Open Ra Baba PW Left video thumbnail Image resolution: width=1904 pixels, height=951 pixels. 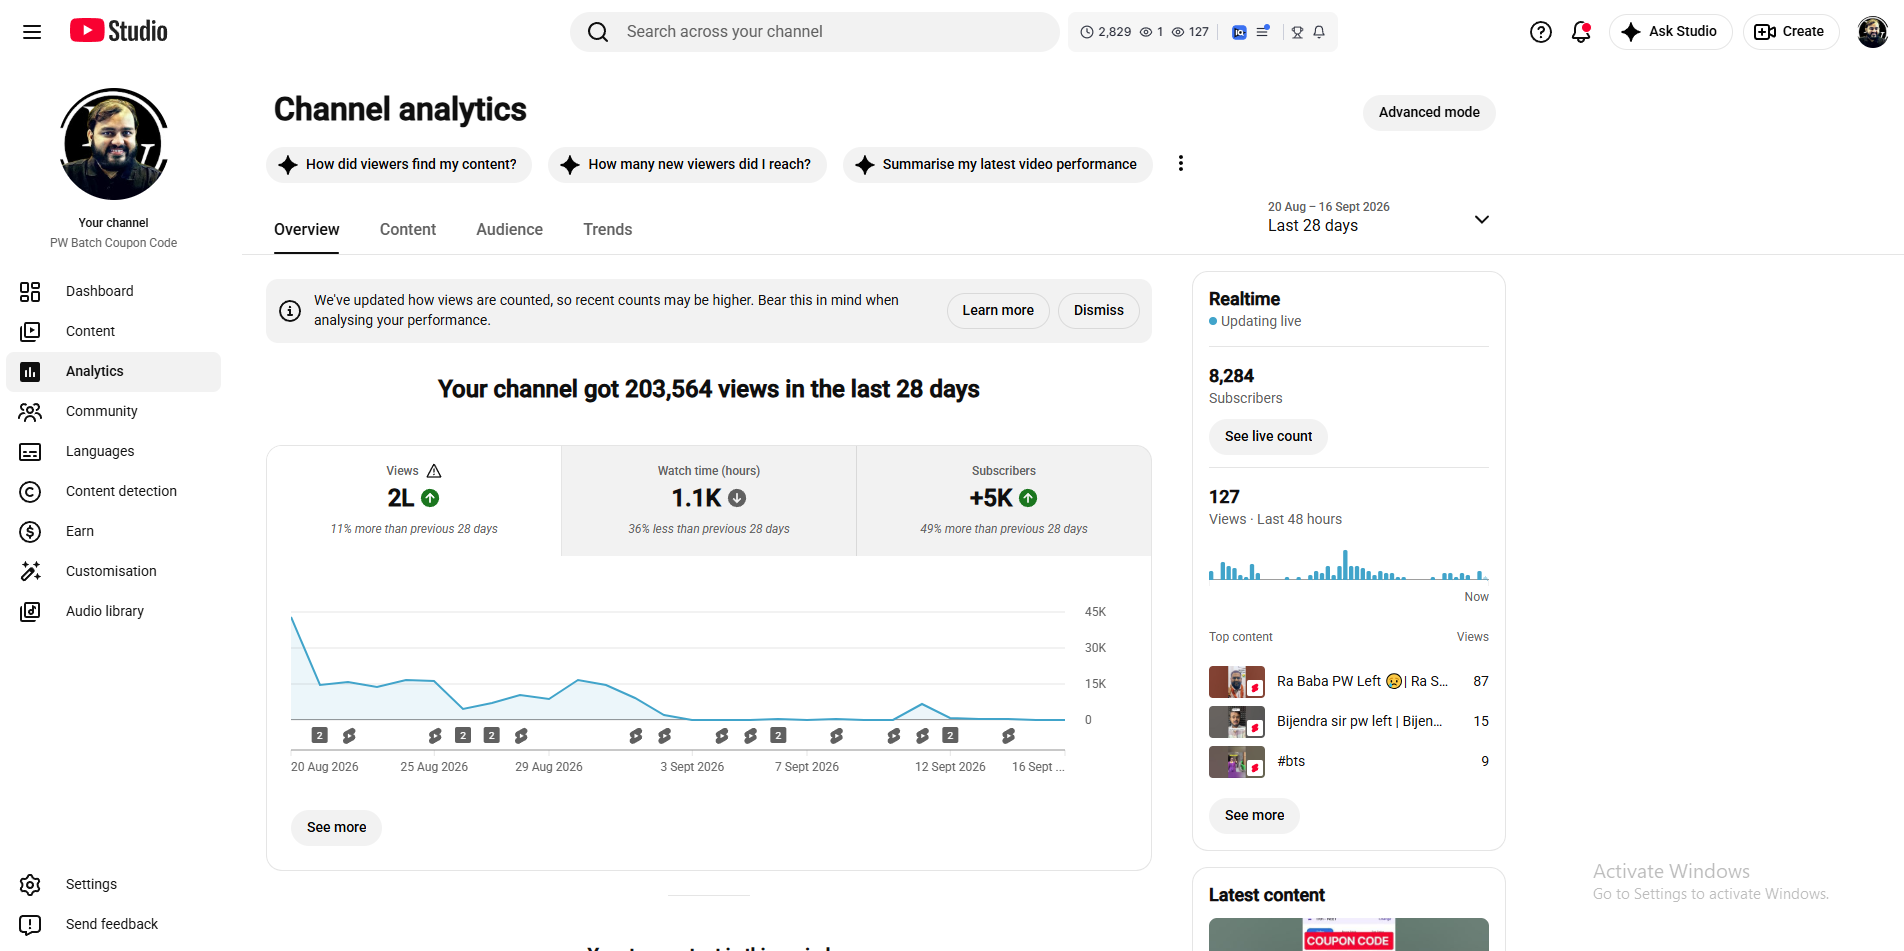[1237, 682]
